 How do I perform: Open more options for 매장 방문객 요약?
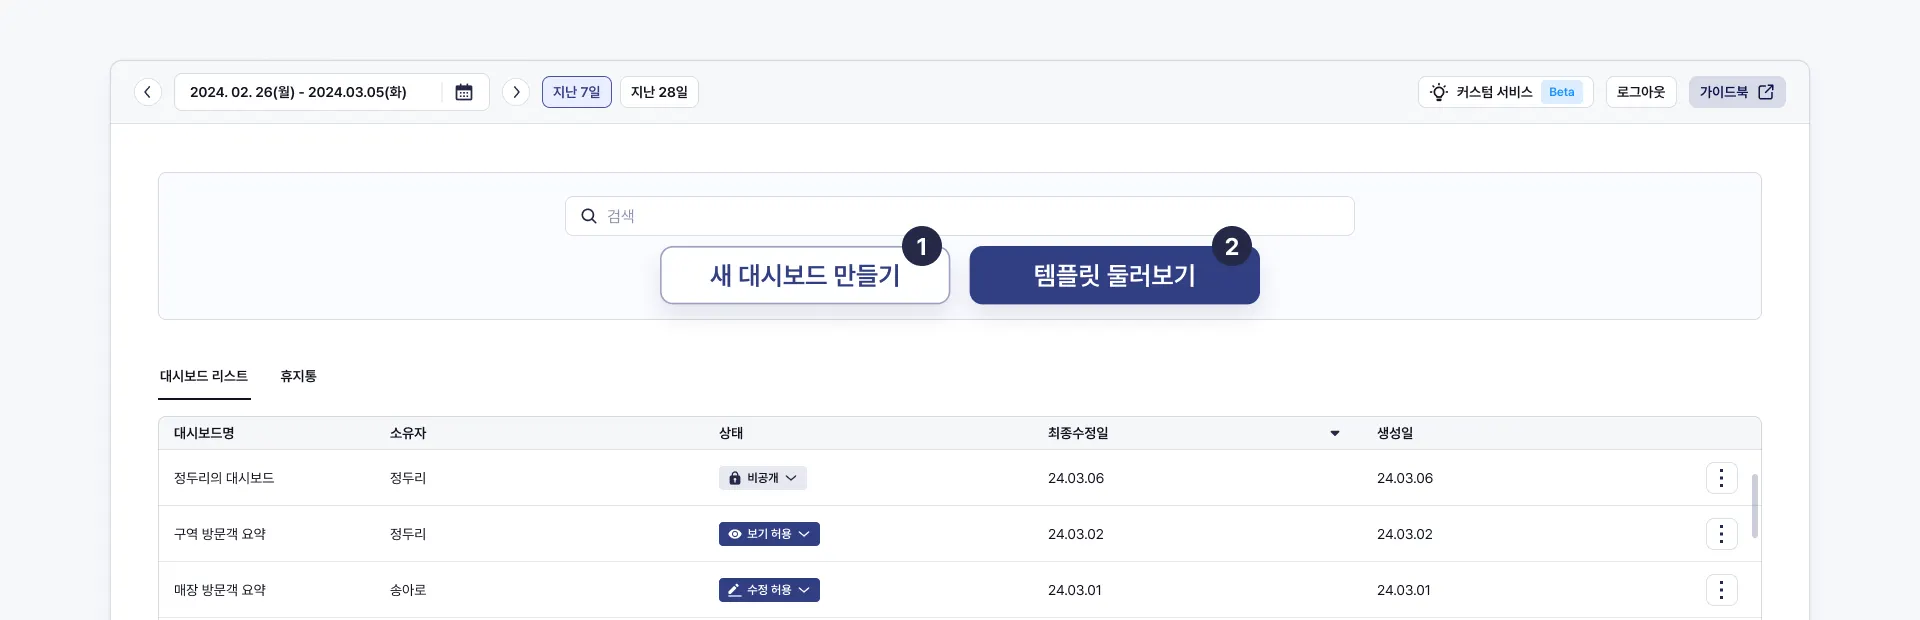point(1721,590)
